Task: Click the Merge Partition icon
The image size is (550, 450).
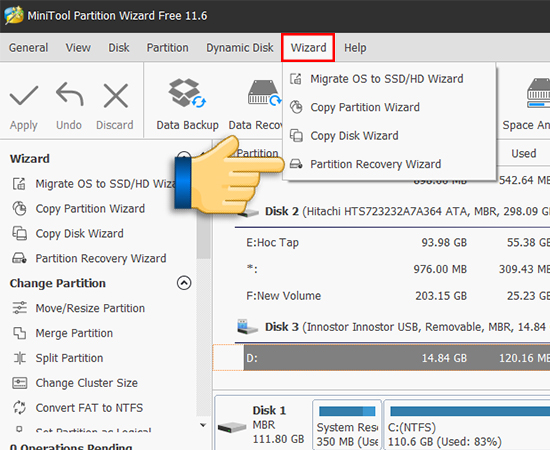Action: tap(19, 333)
